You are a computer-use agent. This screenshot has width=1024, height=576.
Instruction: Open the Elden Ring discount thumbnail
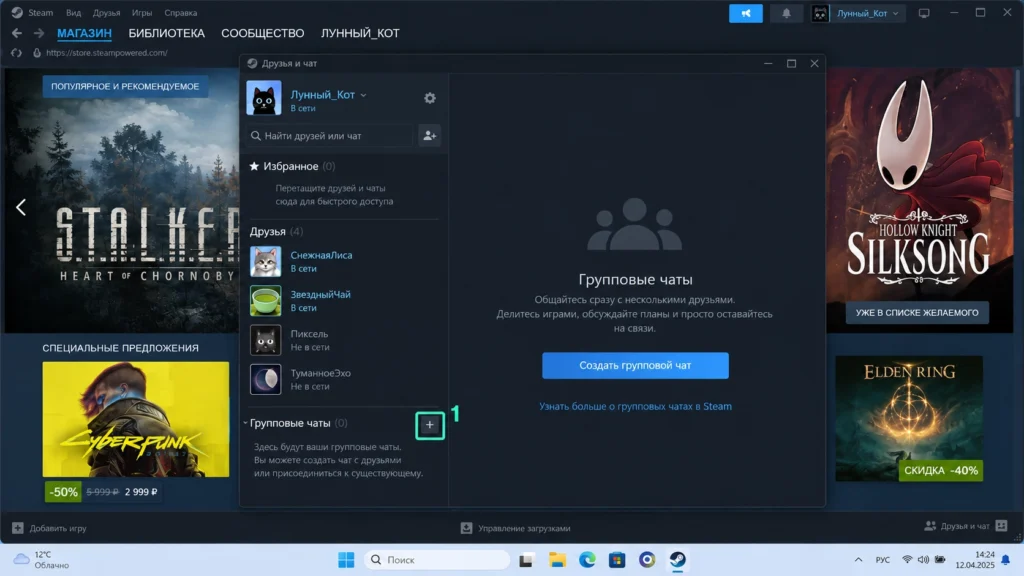coord(909,419)
